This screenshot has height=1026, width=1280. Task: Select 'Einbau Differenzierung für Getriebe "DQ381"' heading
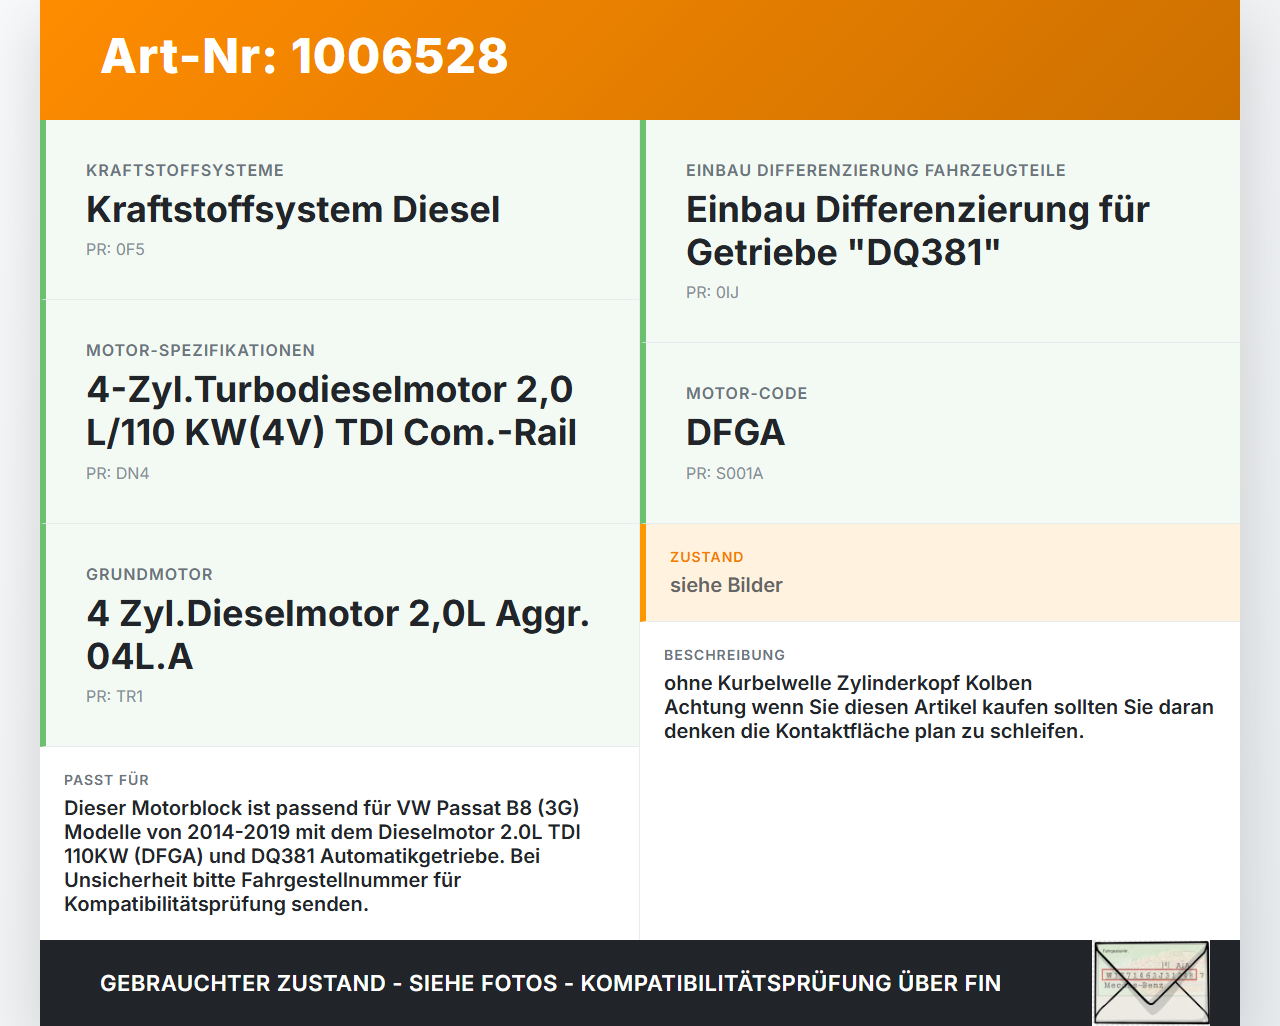click(918, 231)
